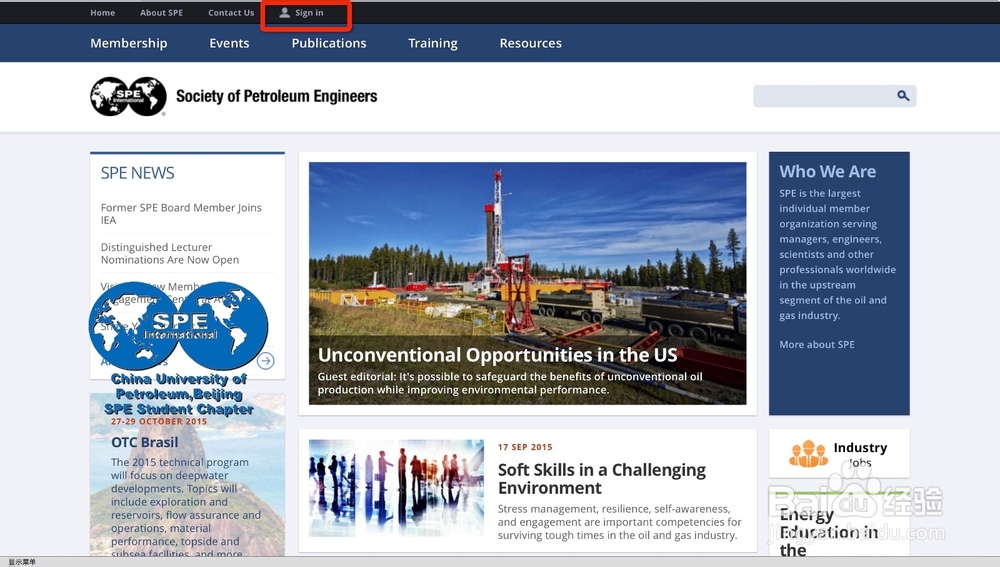The width and height of the screenshot is (1000, 567).
Task: Click Society of Petroleum Engineers title
Action: pyautogui.click(x=277, y=96)
